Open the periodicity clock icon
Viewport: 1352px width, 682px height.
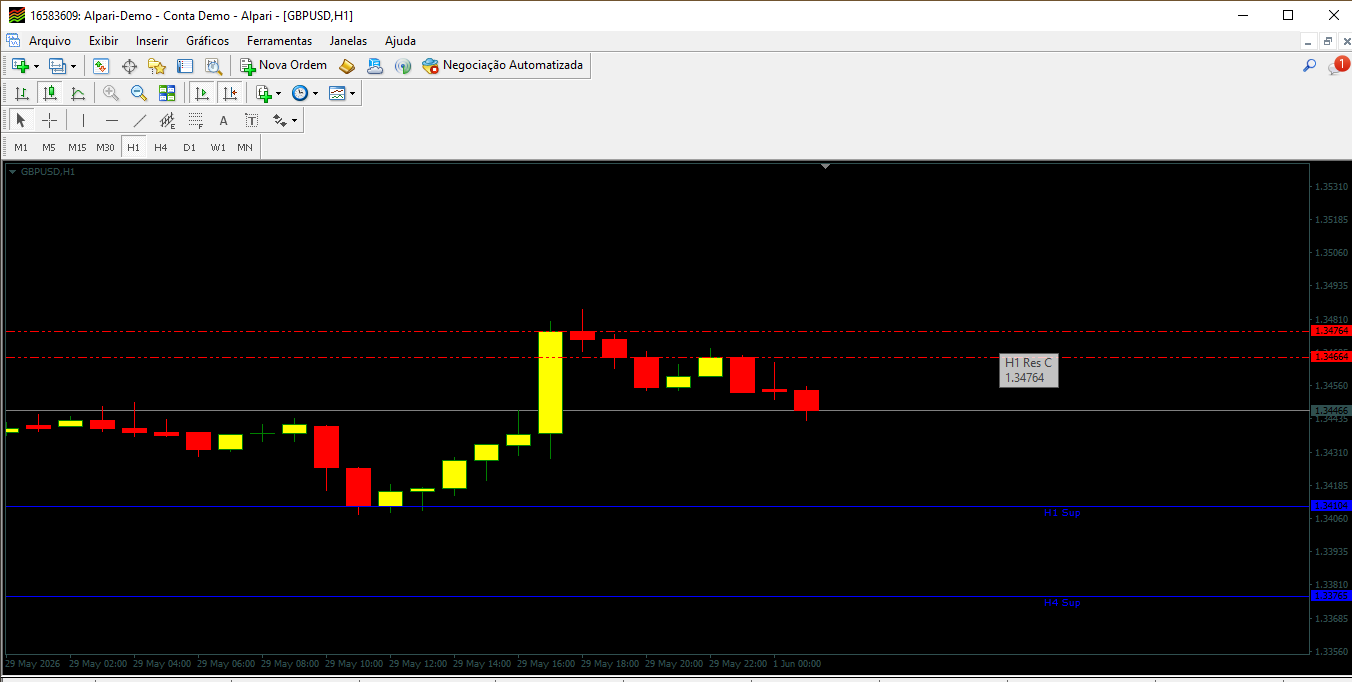pyautogui.click(x=300, y=93)
